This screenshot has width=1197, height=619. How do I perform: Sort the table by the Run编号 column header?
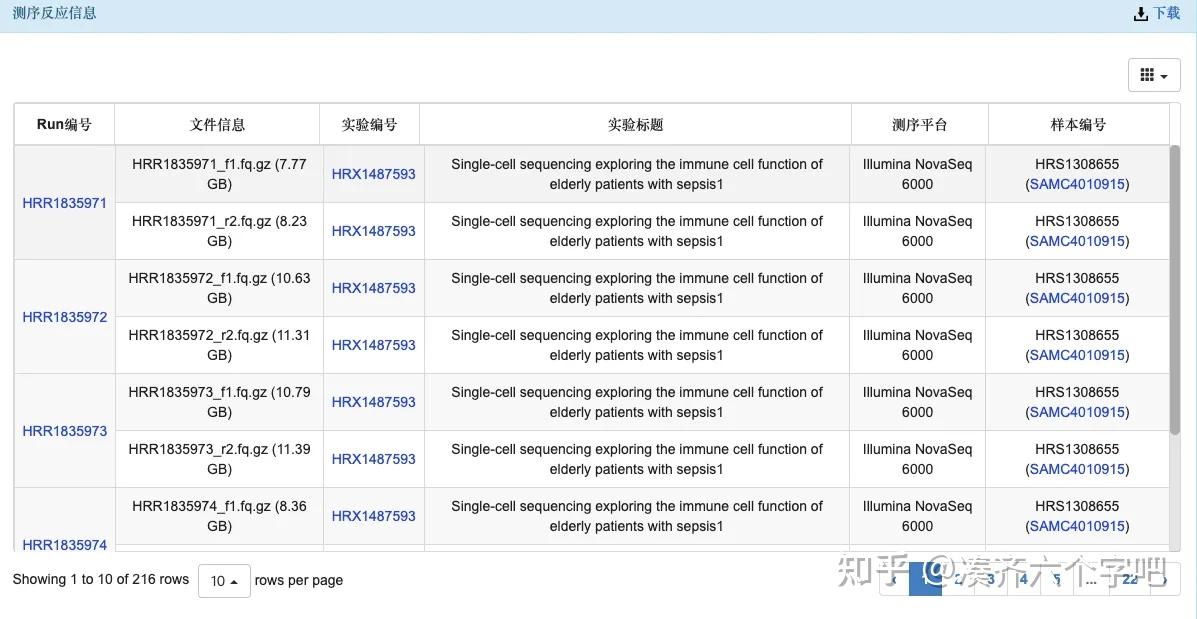click(x=64, y=124)
